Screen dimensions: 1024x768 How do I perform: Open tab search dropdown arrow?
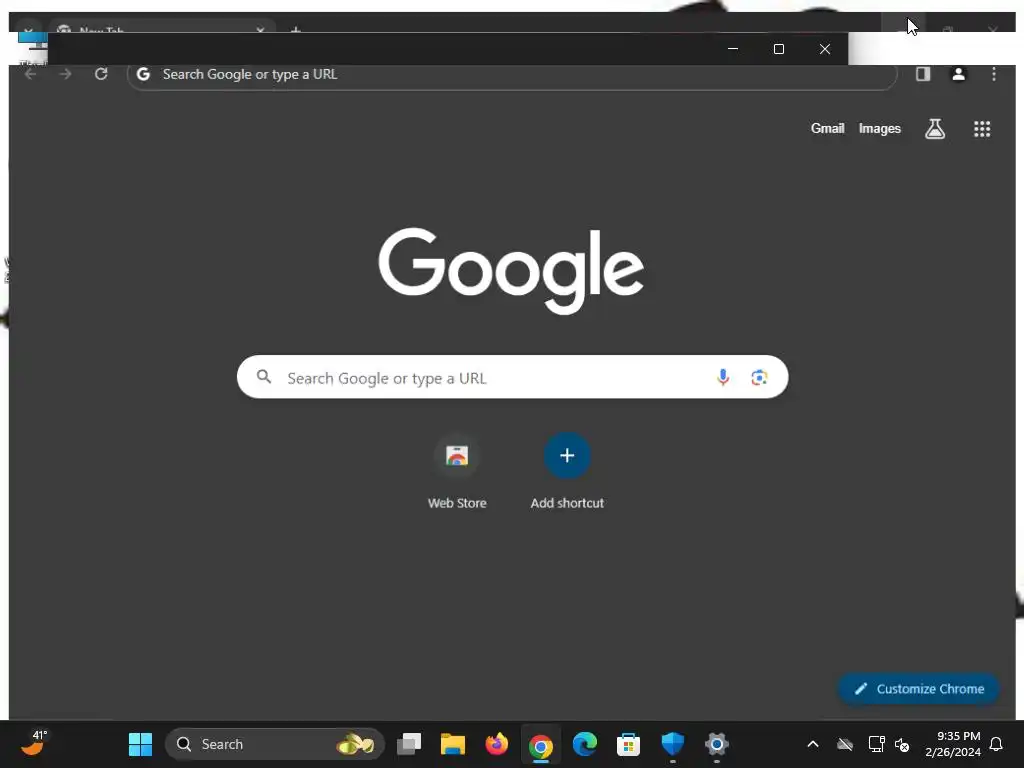tap(28, 29)
